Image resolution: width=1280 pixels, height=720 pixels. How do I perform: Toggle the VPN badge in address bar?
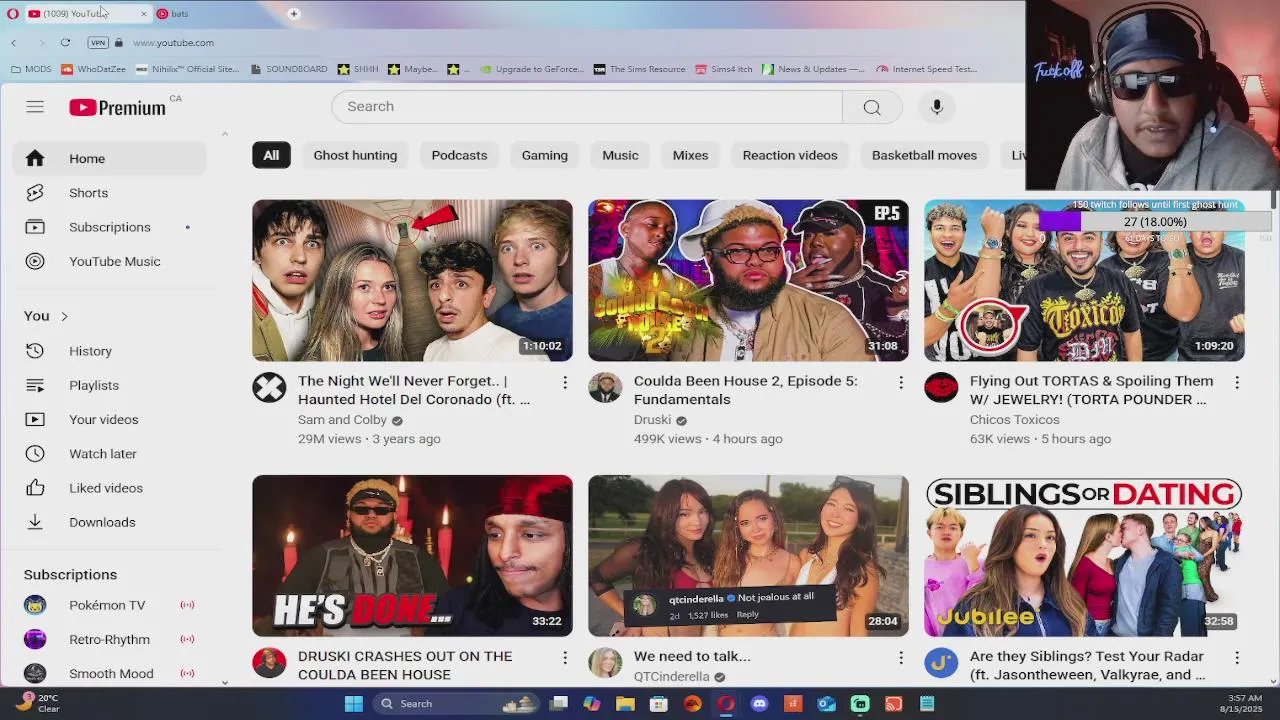98,43
